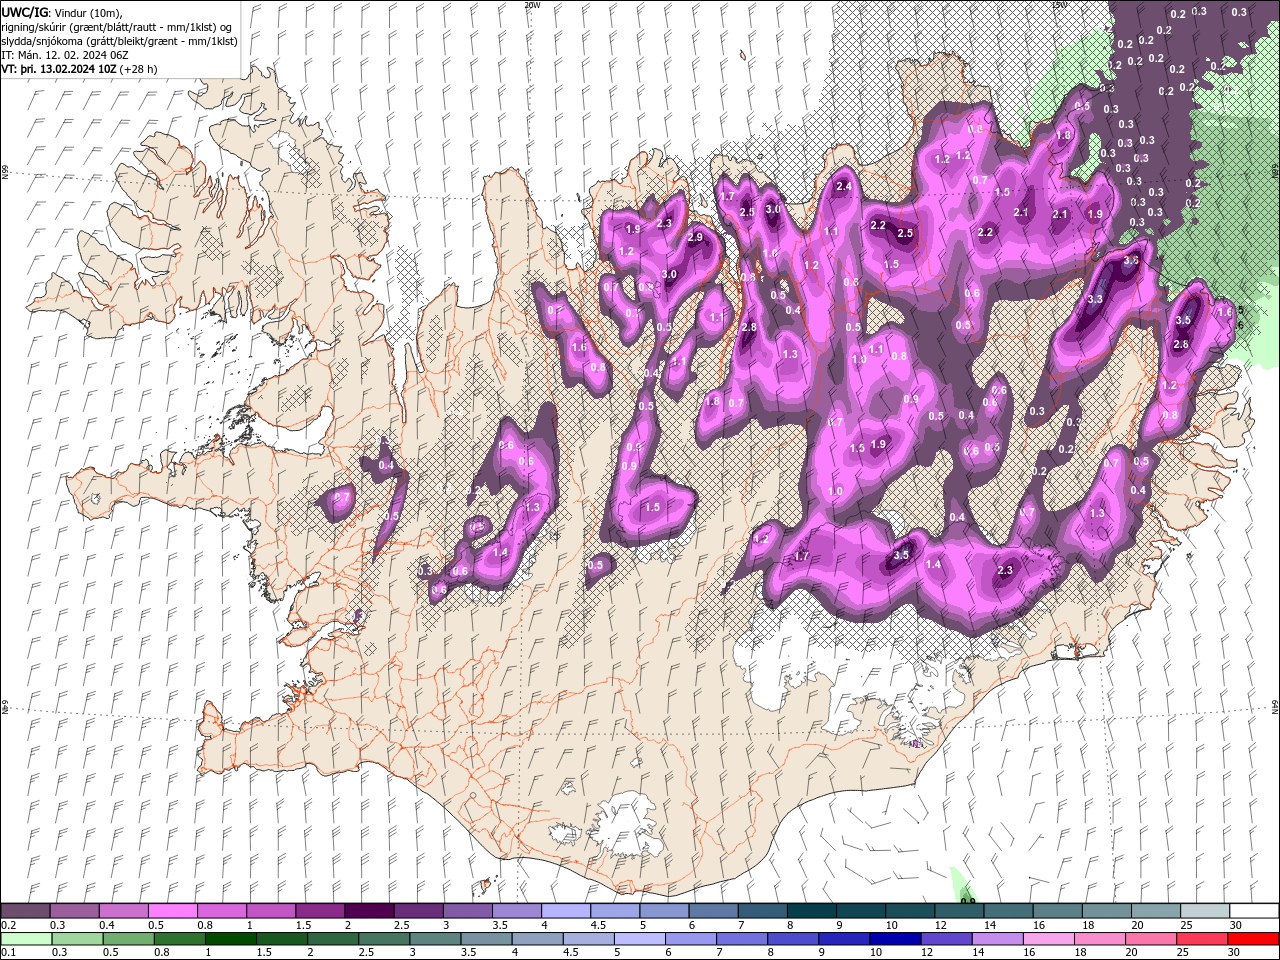Click the medium green 0.5–0.8 swatch in lower legend

pyautogui.click(x=129, y=938)
